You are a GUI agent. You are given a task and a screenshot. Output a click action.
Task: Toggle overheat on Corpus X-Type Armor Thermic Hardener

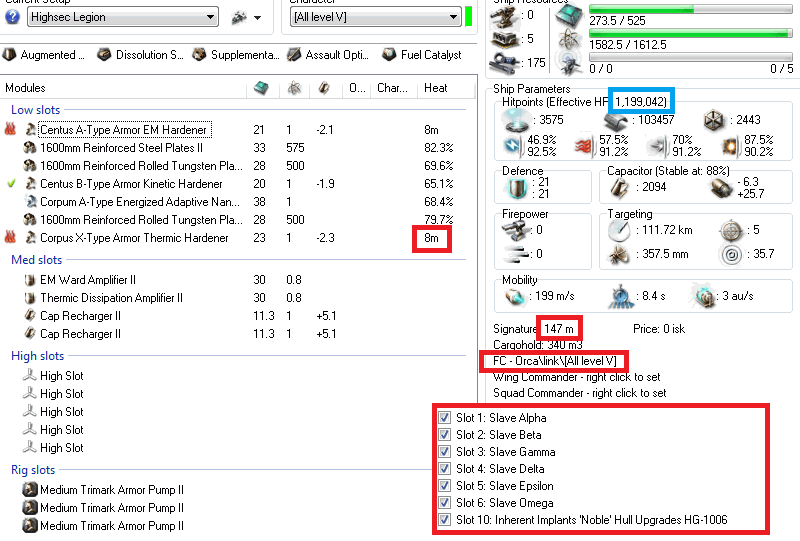tap(10, 237)
